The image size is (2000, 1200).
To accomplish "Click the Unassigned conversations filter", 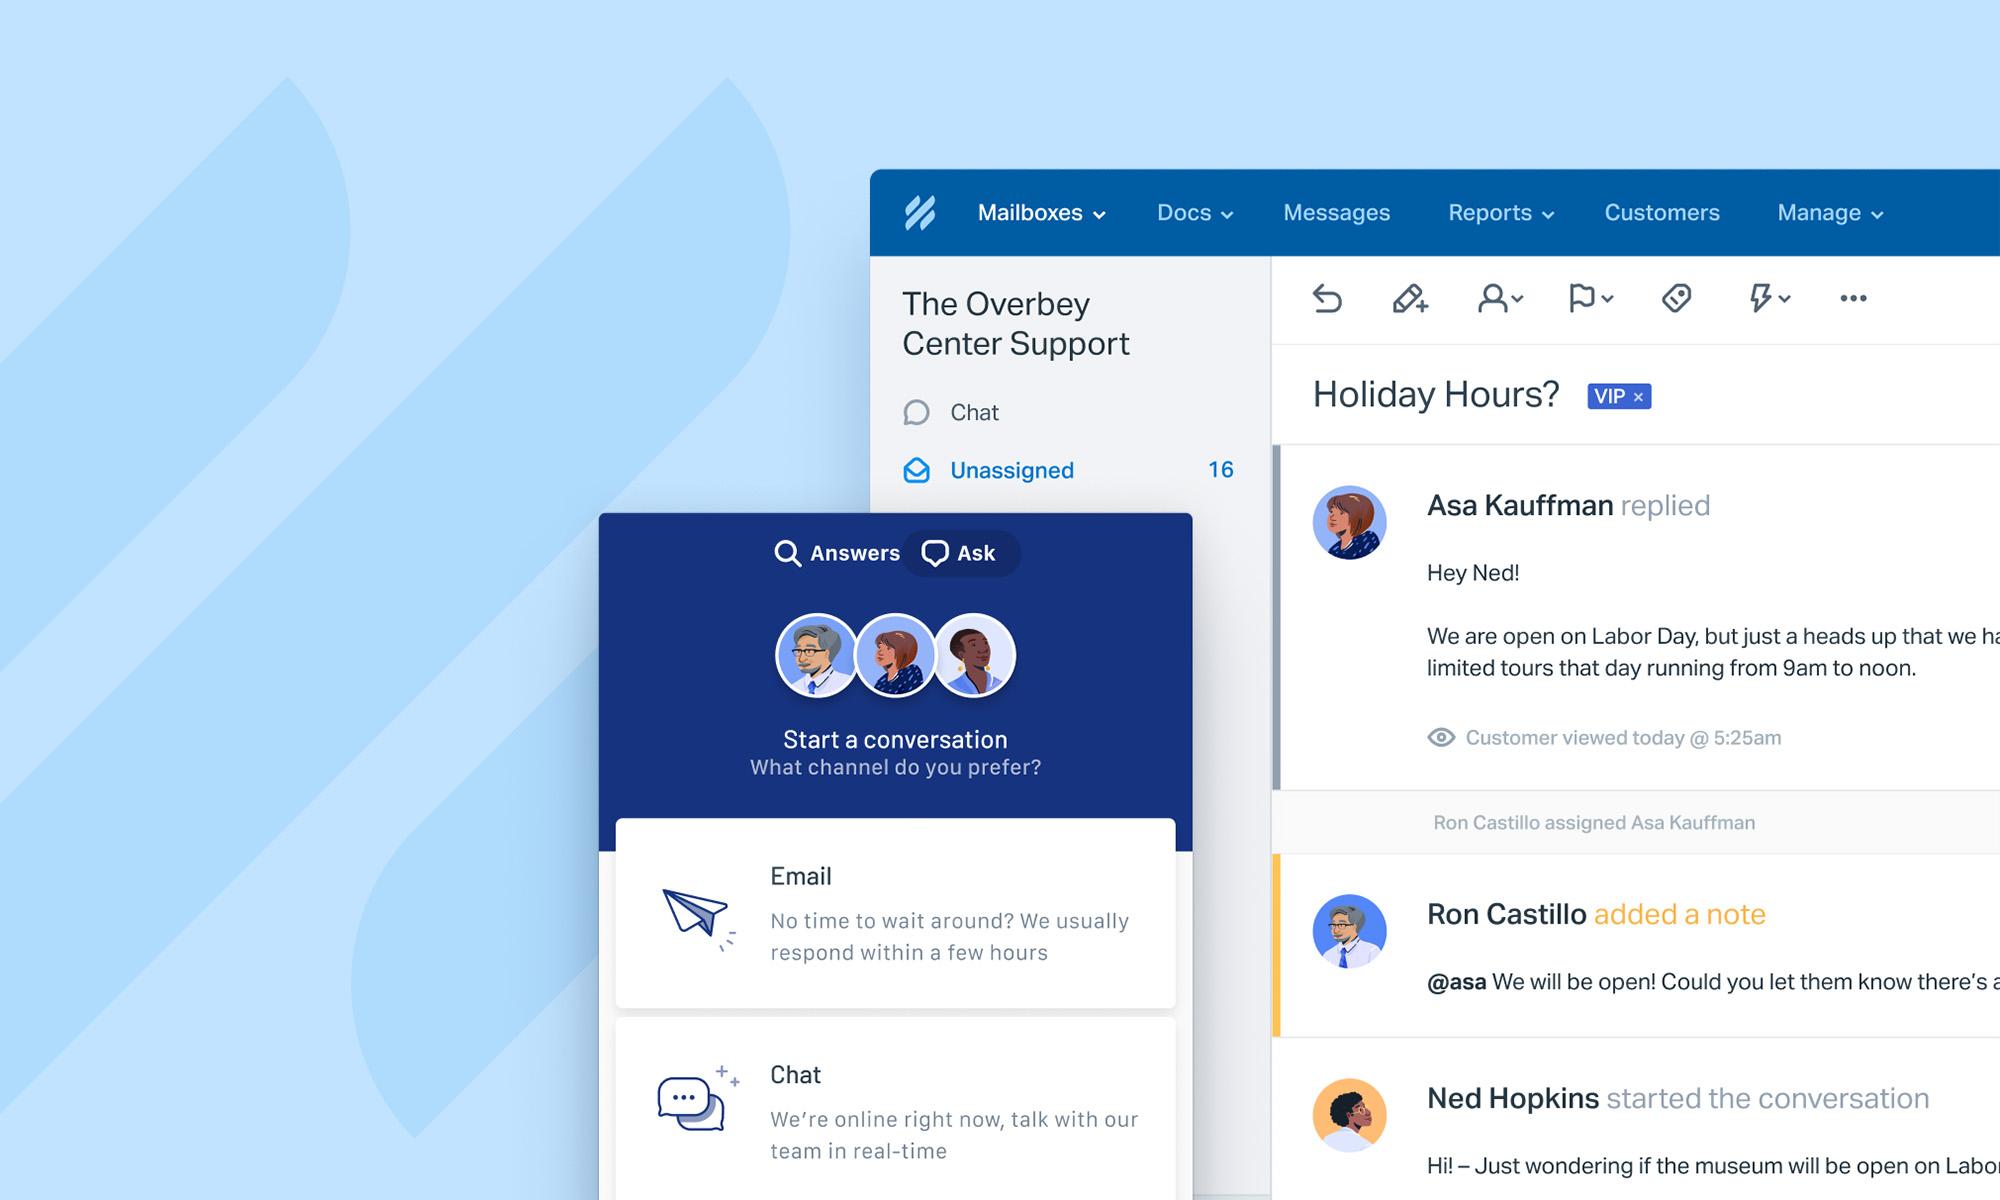I will pyautogui.click(x=1010, y=470).
